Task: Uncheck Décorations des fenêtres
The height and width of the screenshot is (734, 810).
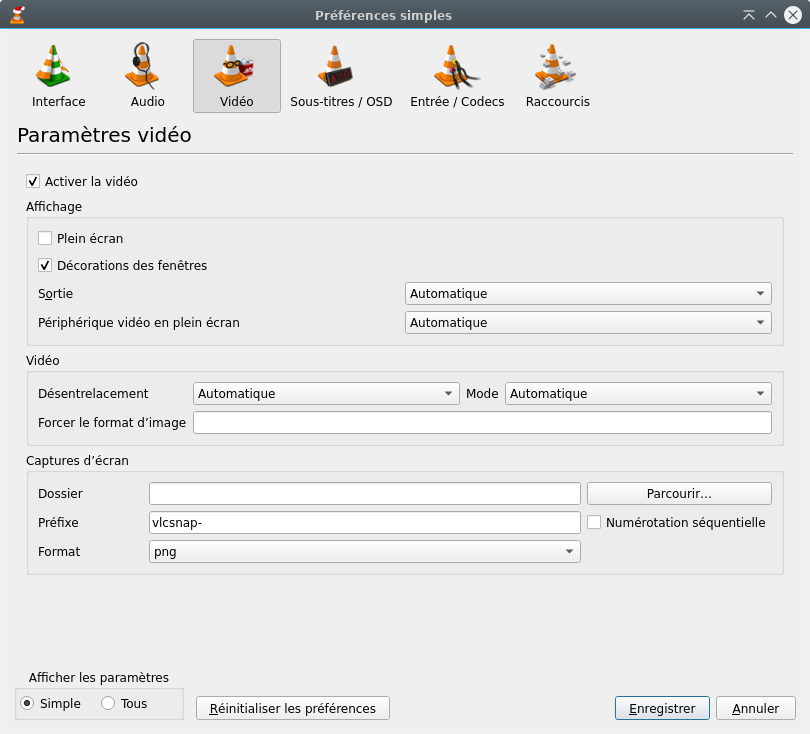Action: (45, 266)
